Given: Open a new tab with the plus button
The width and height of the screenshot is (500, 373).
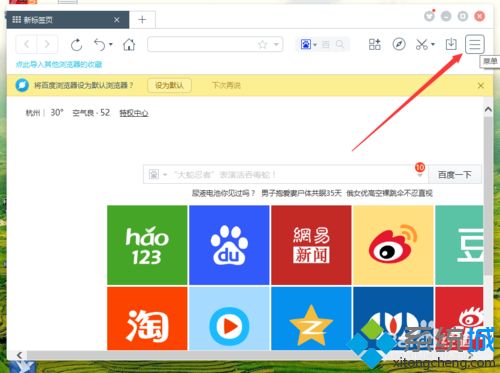Looking at the screenshot, I should tap(142, 20).
